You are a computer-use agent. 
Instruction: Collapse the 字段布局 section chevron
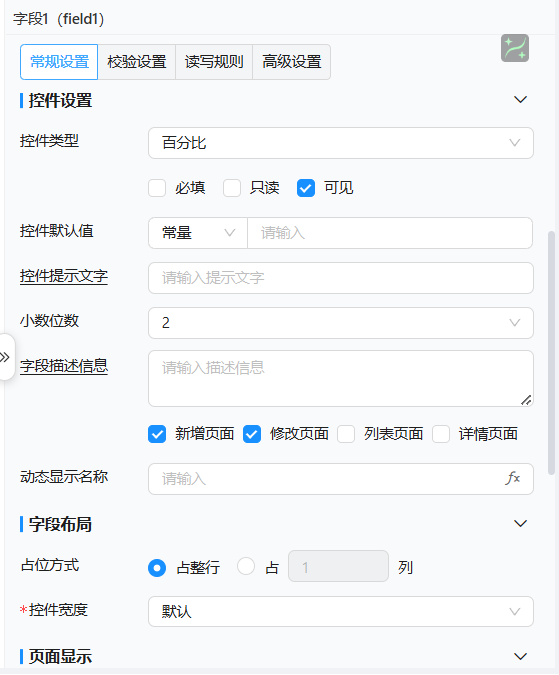(520, 523)
